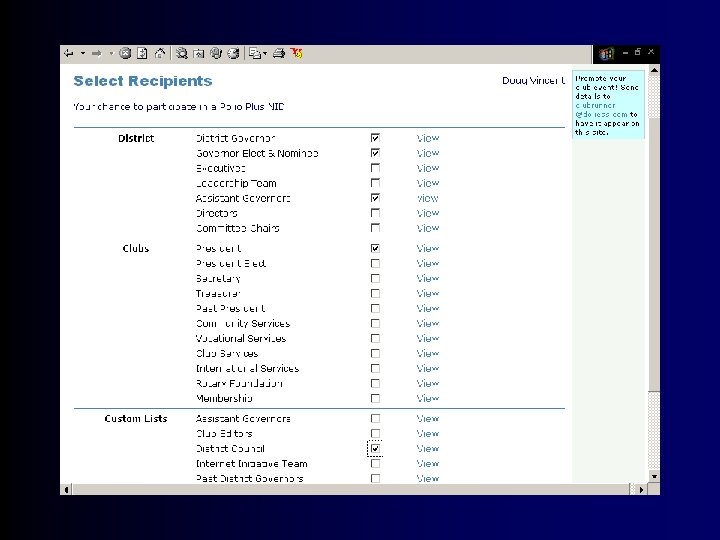Check the Club Services checkbox
This screenshot has height=540, width=720.
pos(375,354)
